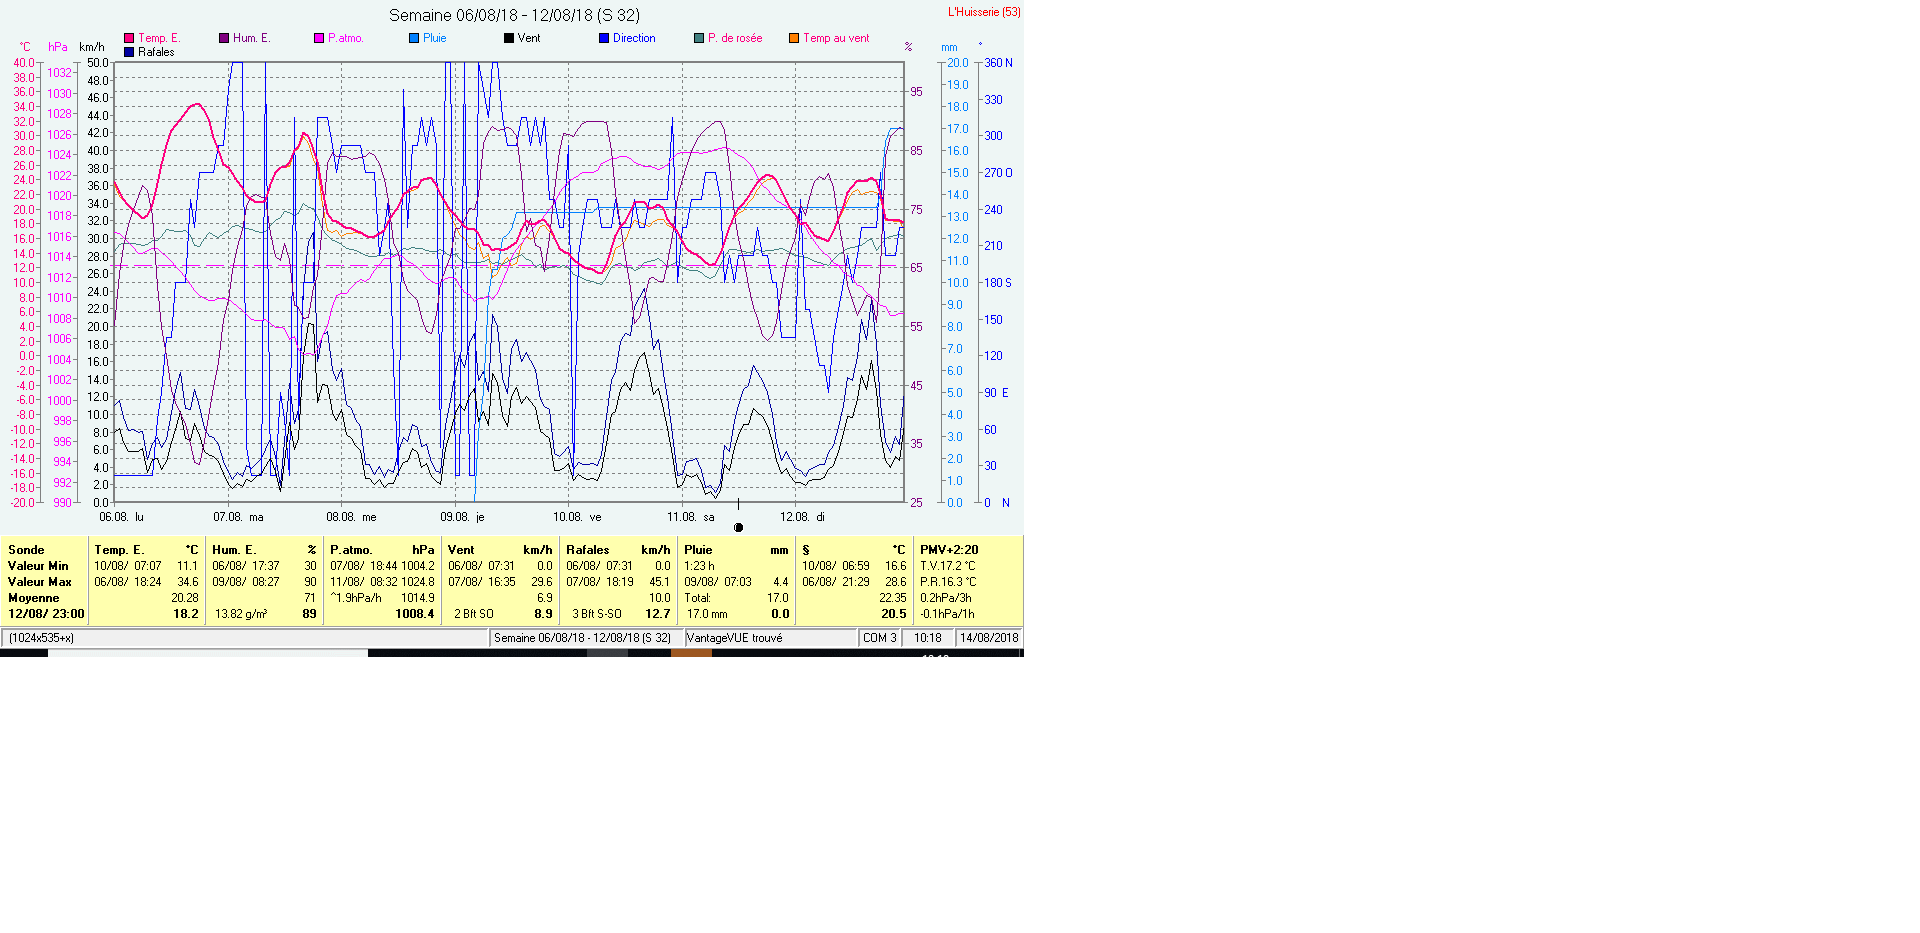Click the average temperature value 20.28
This screenshot has width=1920, height=933.
[185, 598]
